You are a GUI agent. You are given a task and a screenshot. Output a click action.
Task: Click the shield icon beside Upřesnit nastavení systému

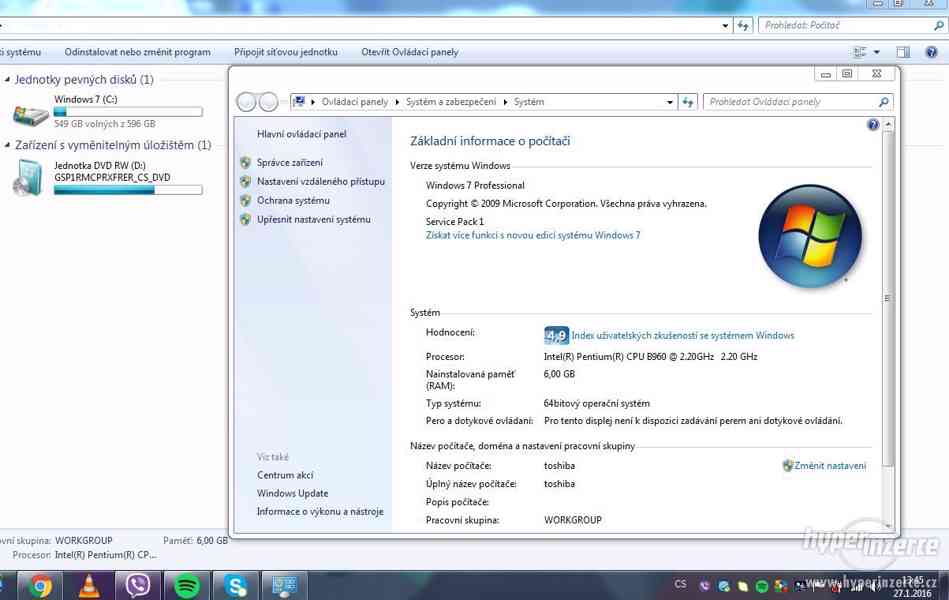[x=245, y=219]
